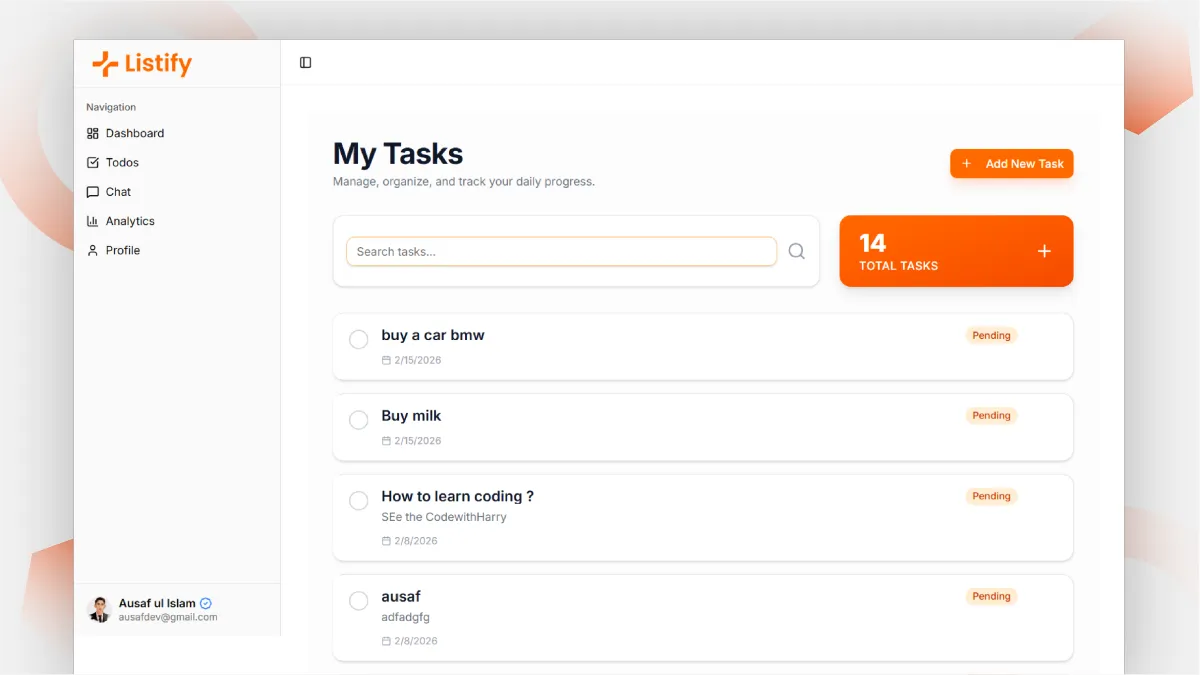Click the search magnifier icon

(797, 251)
